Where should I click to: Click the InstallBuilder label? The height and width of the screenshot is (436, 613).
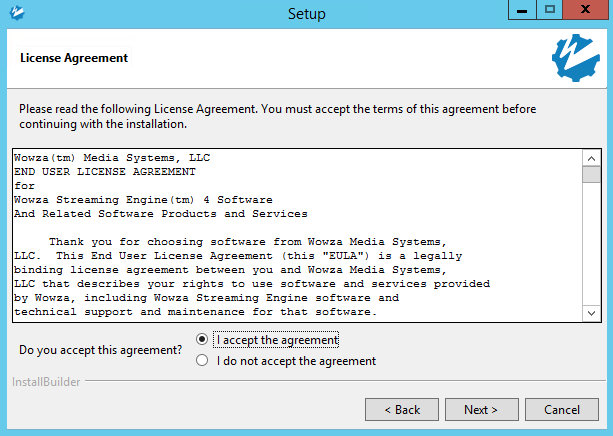tap(44, 383)
